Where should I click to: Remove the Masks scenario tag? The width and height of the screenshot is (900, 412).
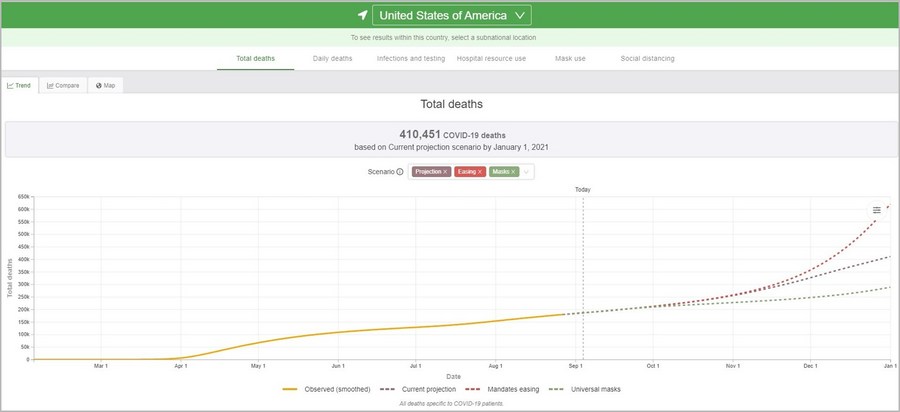coord(514,171)
